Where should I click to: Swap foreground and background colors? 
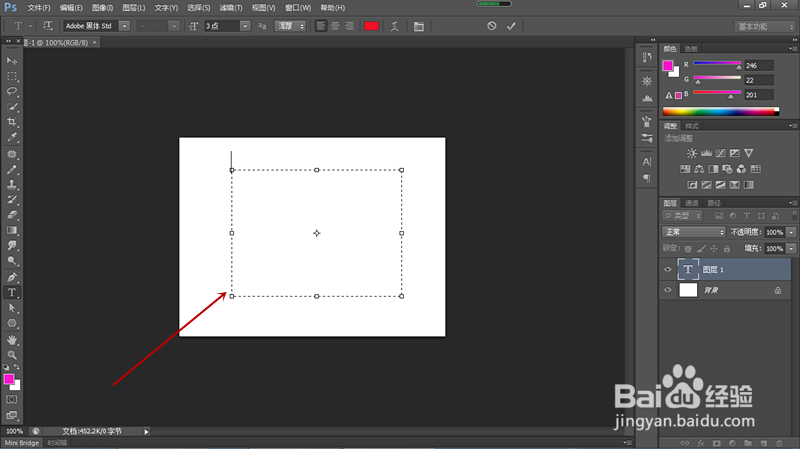point(17,367)
